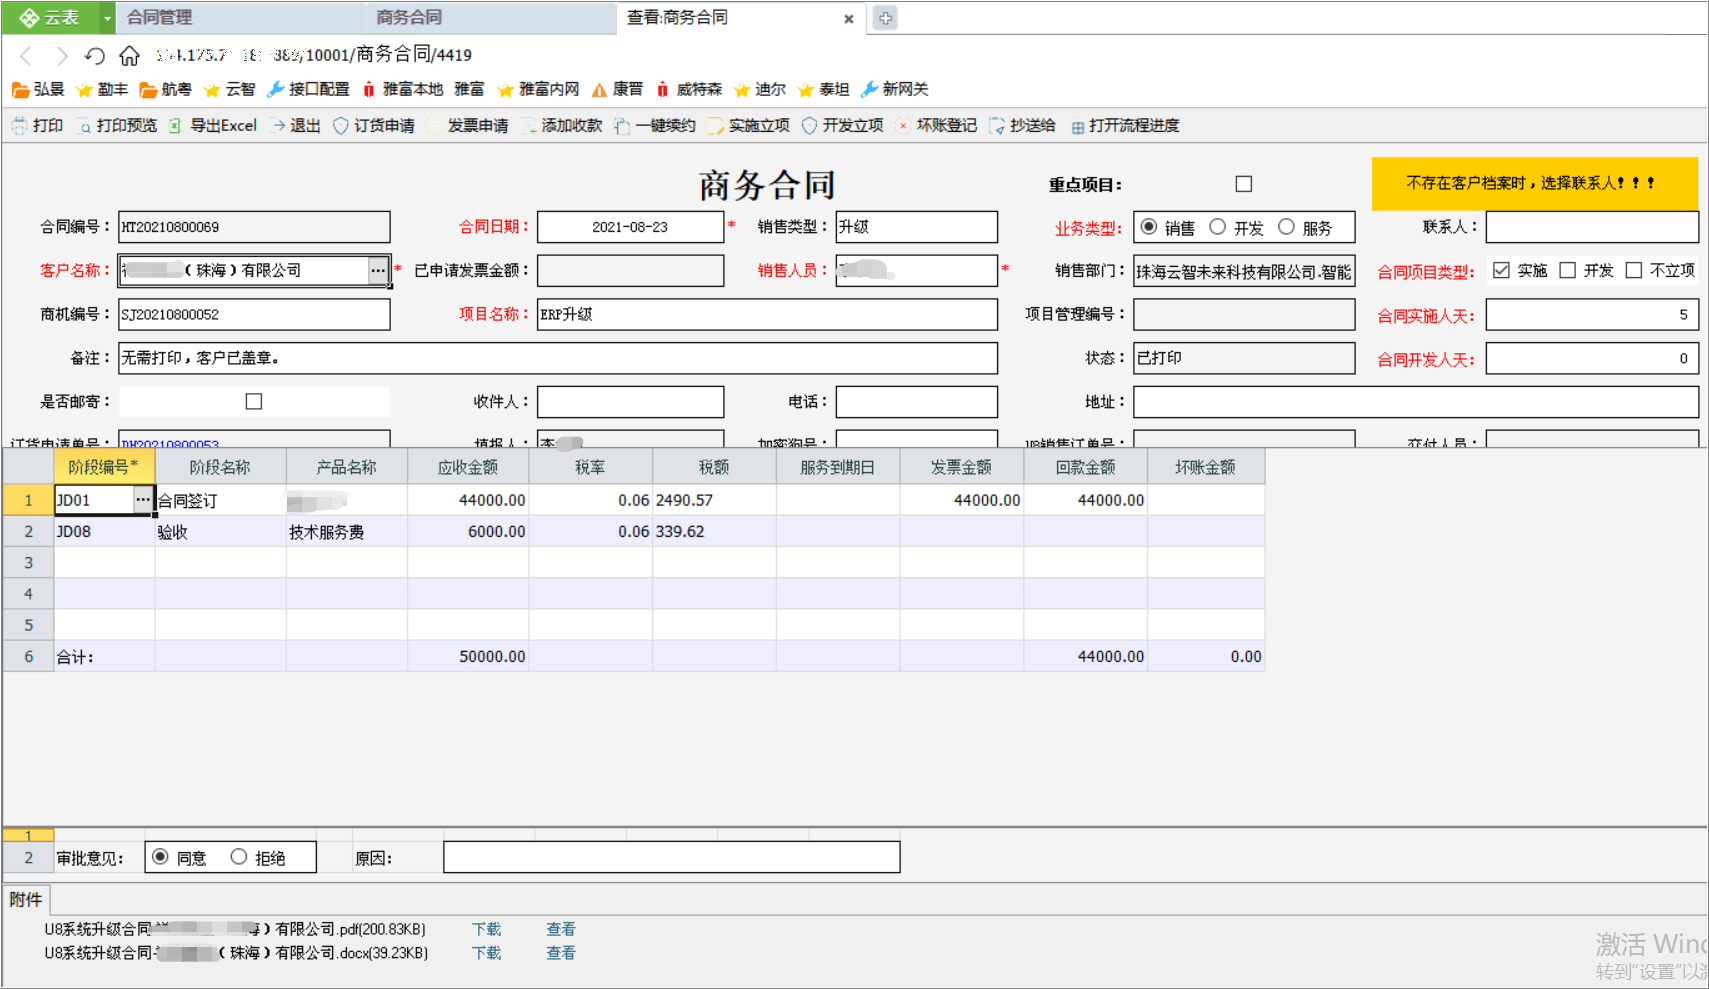Select the 技术服务费 product cell

[346, 531]
